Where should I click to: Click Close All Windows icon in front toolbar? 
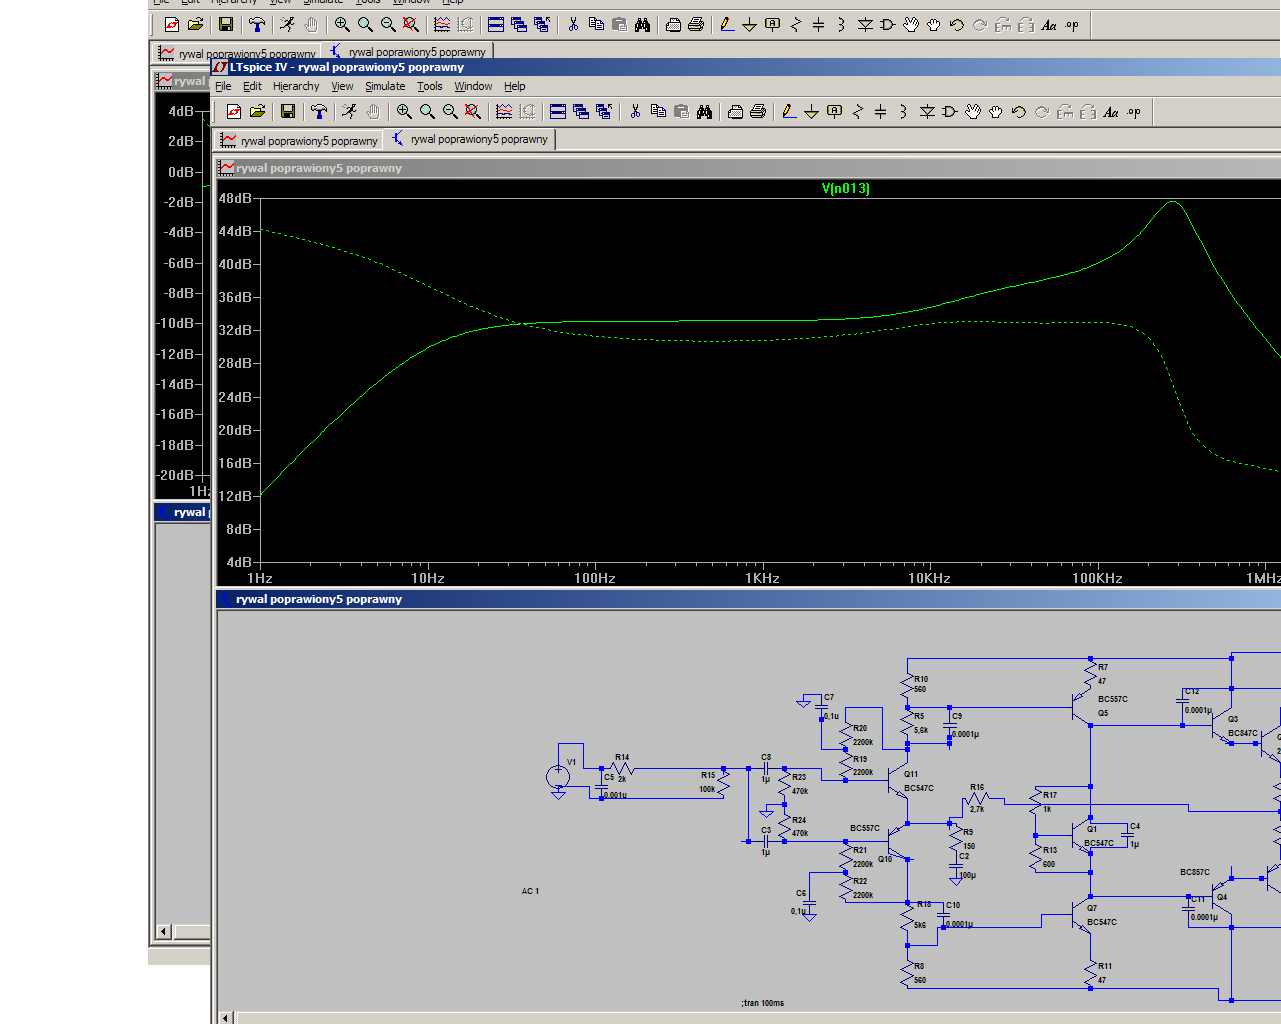click(x=604, y=112)
